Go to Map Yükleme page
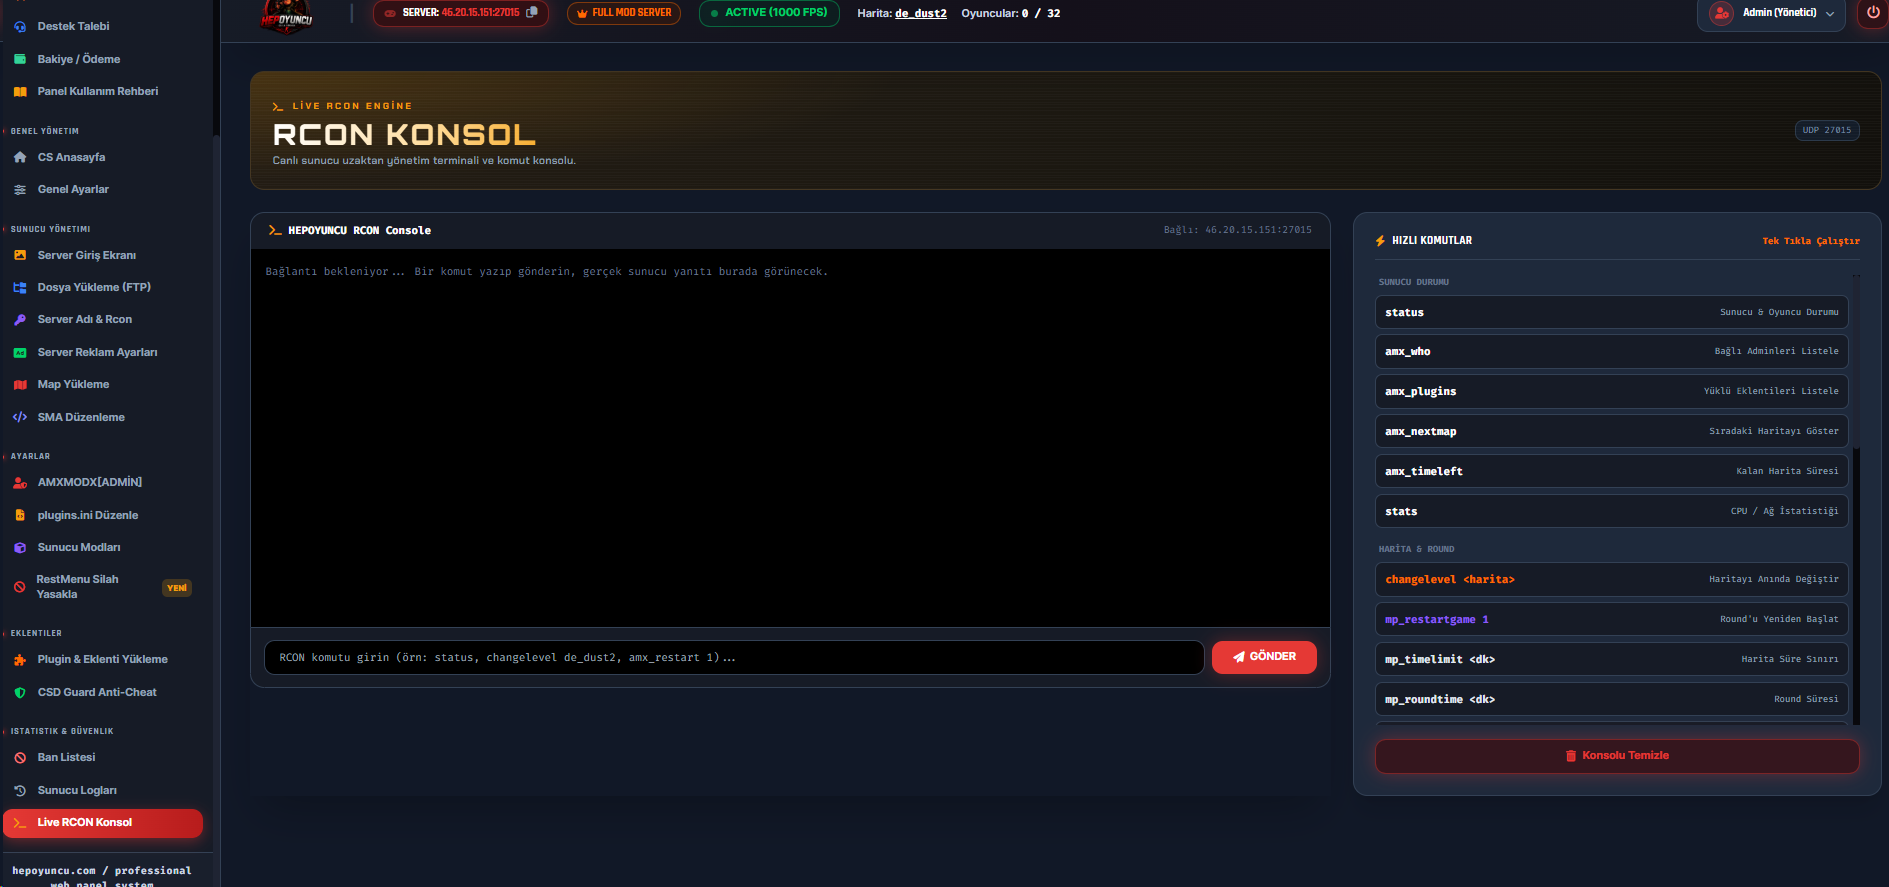Image resolution: width=1889 pixels, height=887 pixels. tap(103, 385)
